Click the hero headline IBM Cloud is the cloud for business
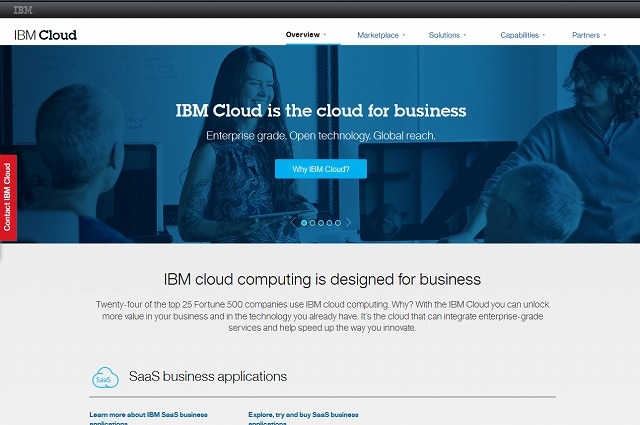Screen dimensions: 640x425 click(x=321, y=111)
